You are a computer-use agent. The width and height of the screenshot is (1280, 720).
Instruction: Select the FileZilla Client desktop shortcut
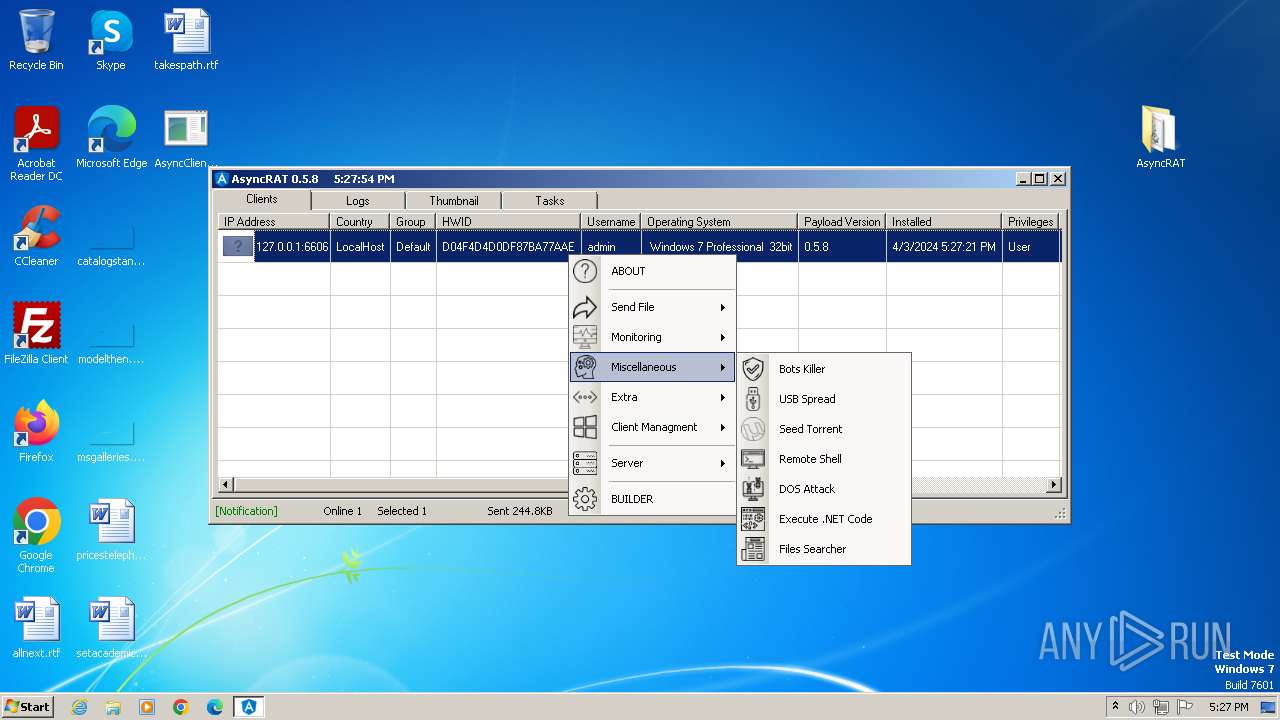tap(36, 334)
